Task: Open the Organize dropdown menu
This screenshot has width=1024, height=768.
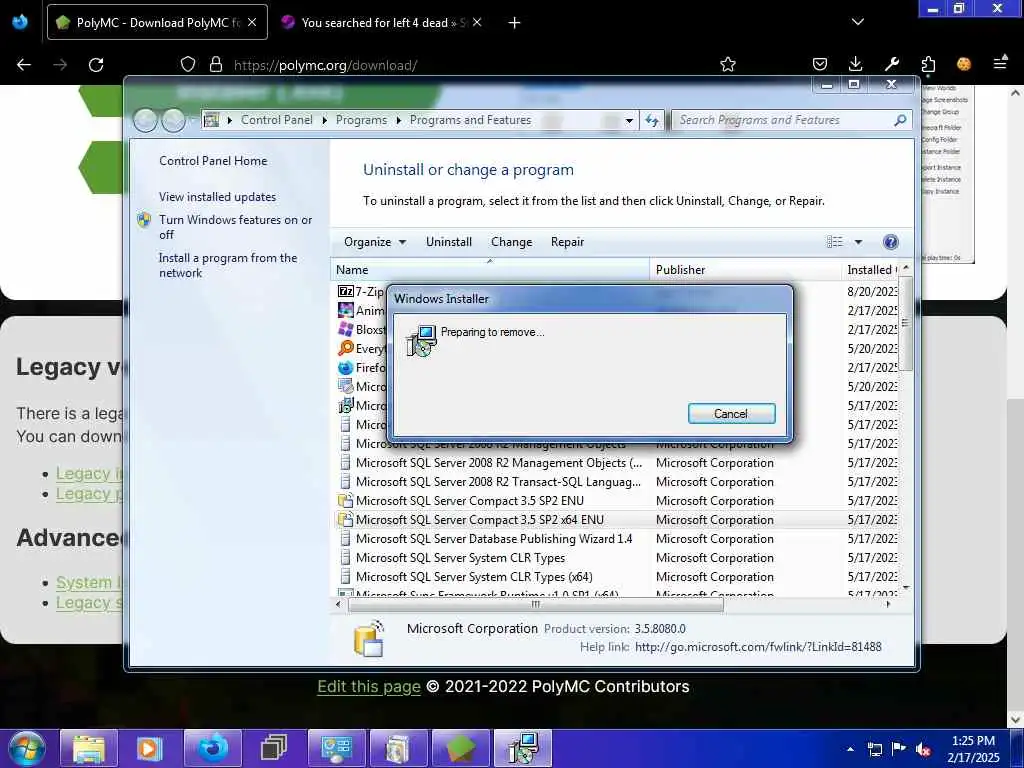Action: [x=375, y=242]
